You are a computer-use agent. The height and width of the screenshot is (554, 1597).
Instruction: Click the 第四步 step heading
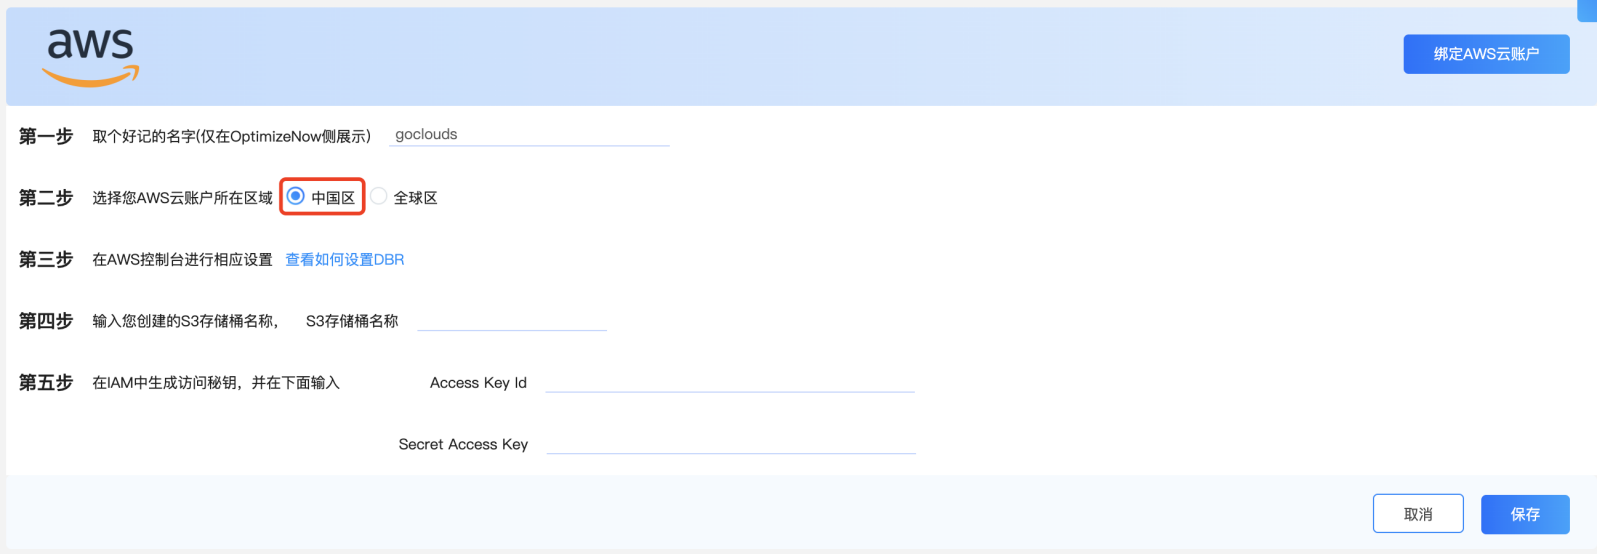pyautogui.click(x=46, y=321)
